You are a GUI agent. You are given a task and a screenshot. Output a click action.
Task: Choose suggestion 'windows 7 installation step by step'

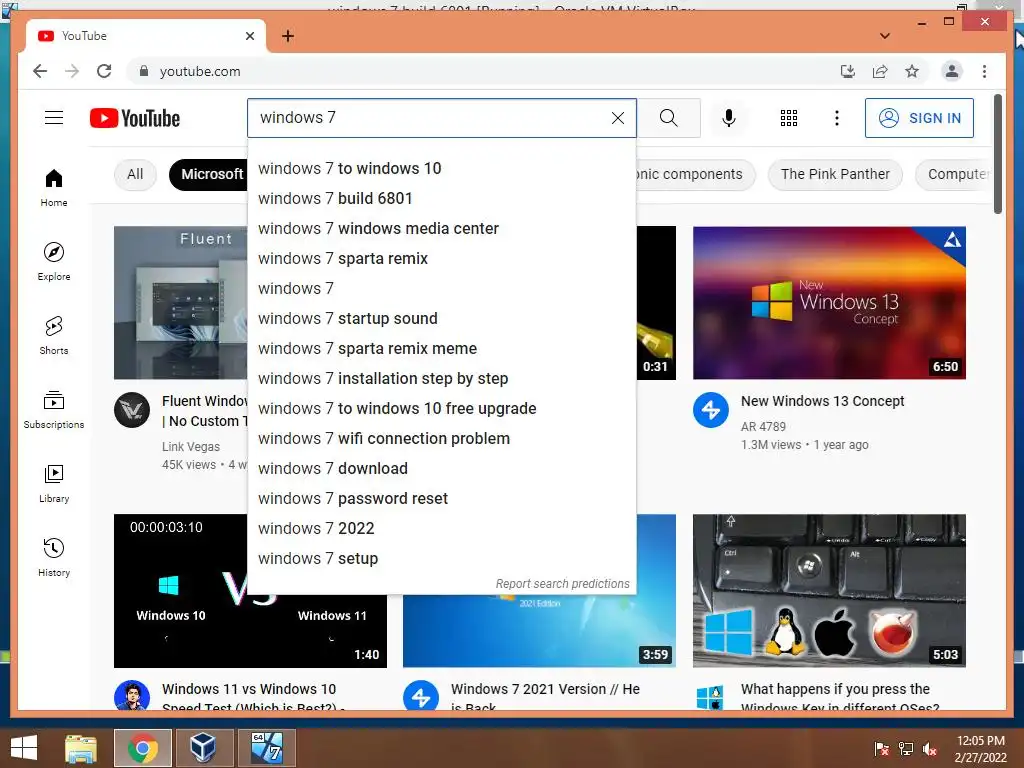[441, 379]
